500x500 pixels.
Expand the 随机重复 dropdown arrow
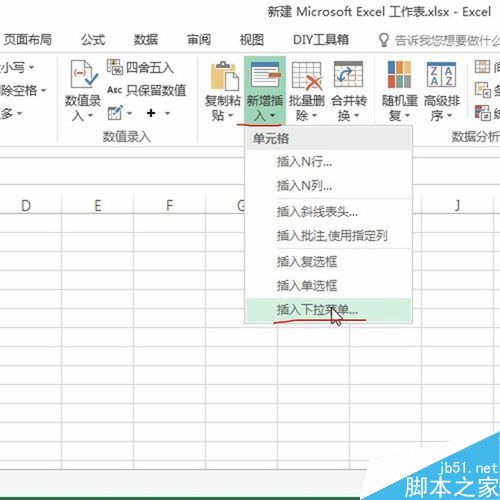[407, 116]
